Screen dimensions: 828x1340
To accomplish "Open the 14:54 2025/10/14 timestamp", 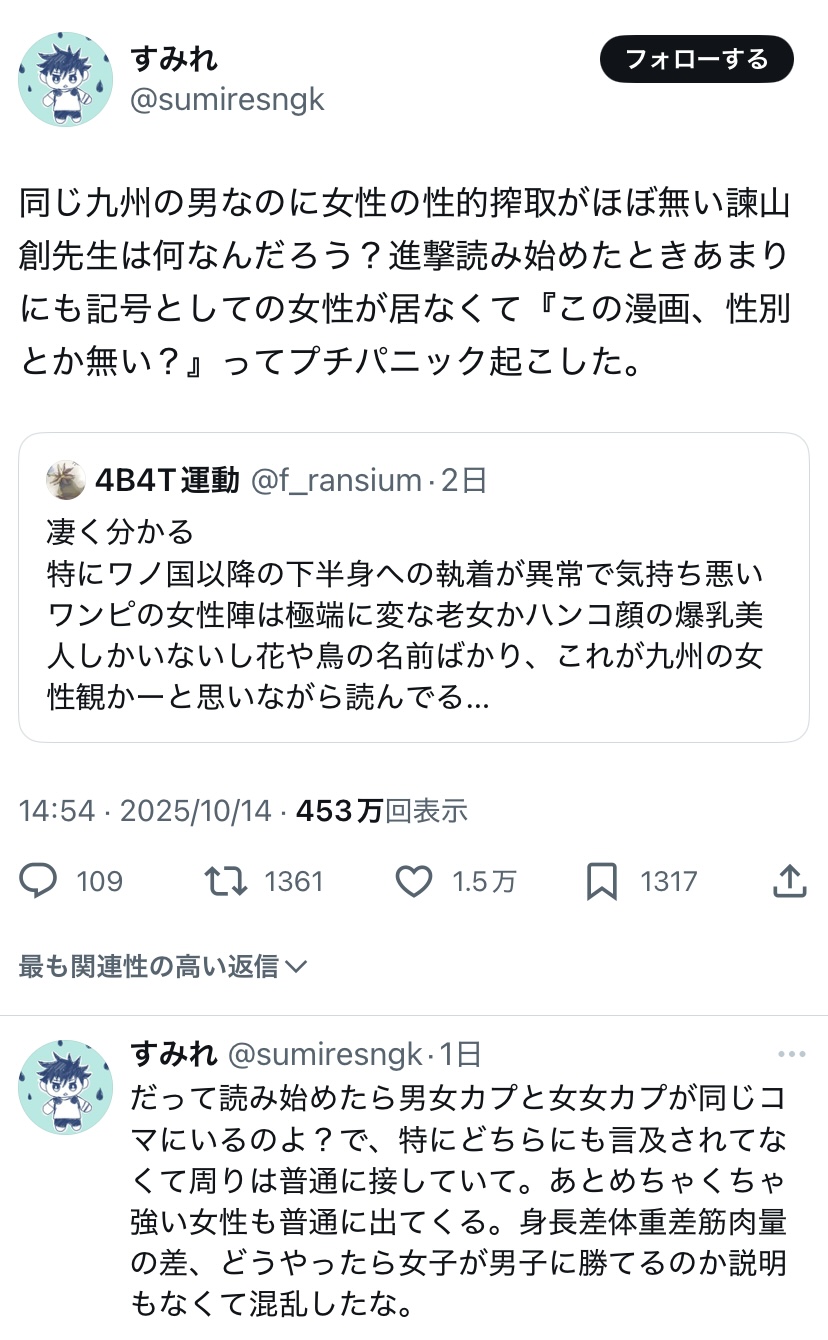I will 145,810.
